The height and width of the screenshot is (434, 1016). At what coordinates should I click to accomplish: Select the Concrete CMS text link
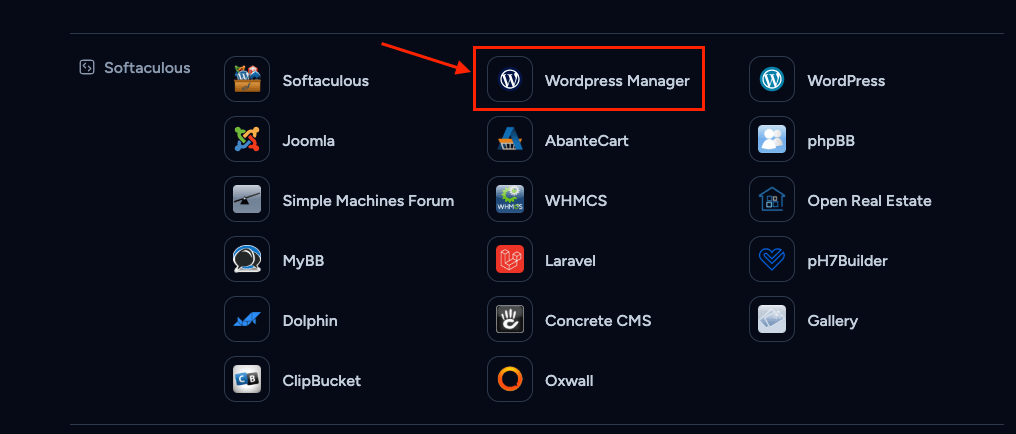click(x=597, y=321)
